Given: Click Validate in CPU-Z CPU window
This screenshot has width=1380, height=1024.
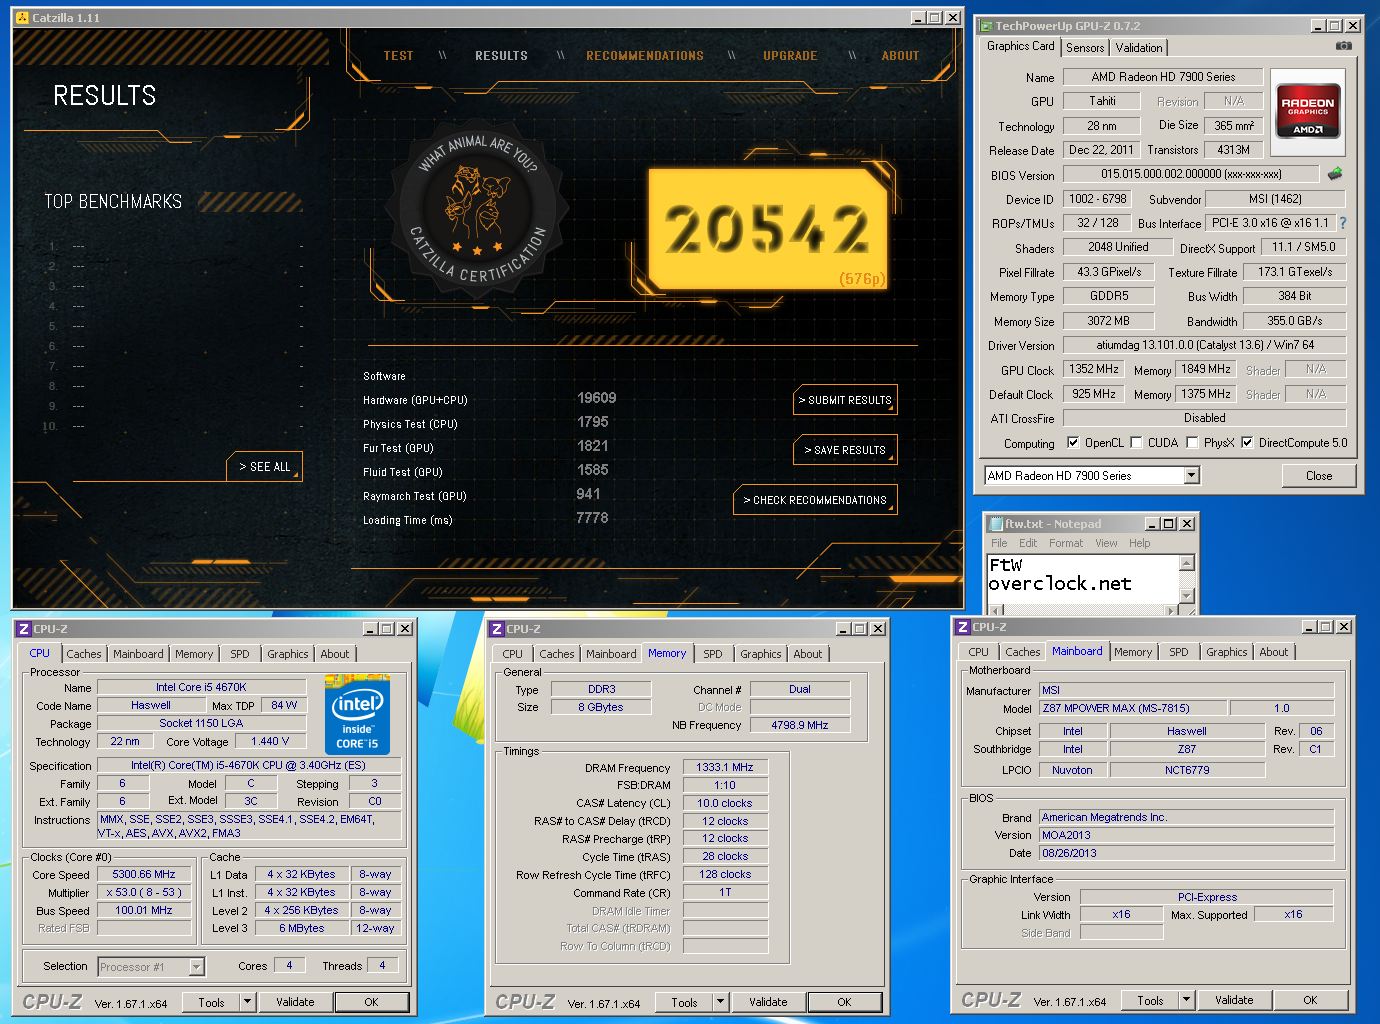Looking at the screenshot, I should [295, 1002].
